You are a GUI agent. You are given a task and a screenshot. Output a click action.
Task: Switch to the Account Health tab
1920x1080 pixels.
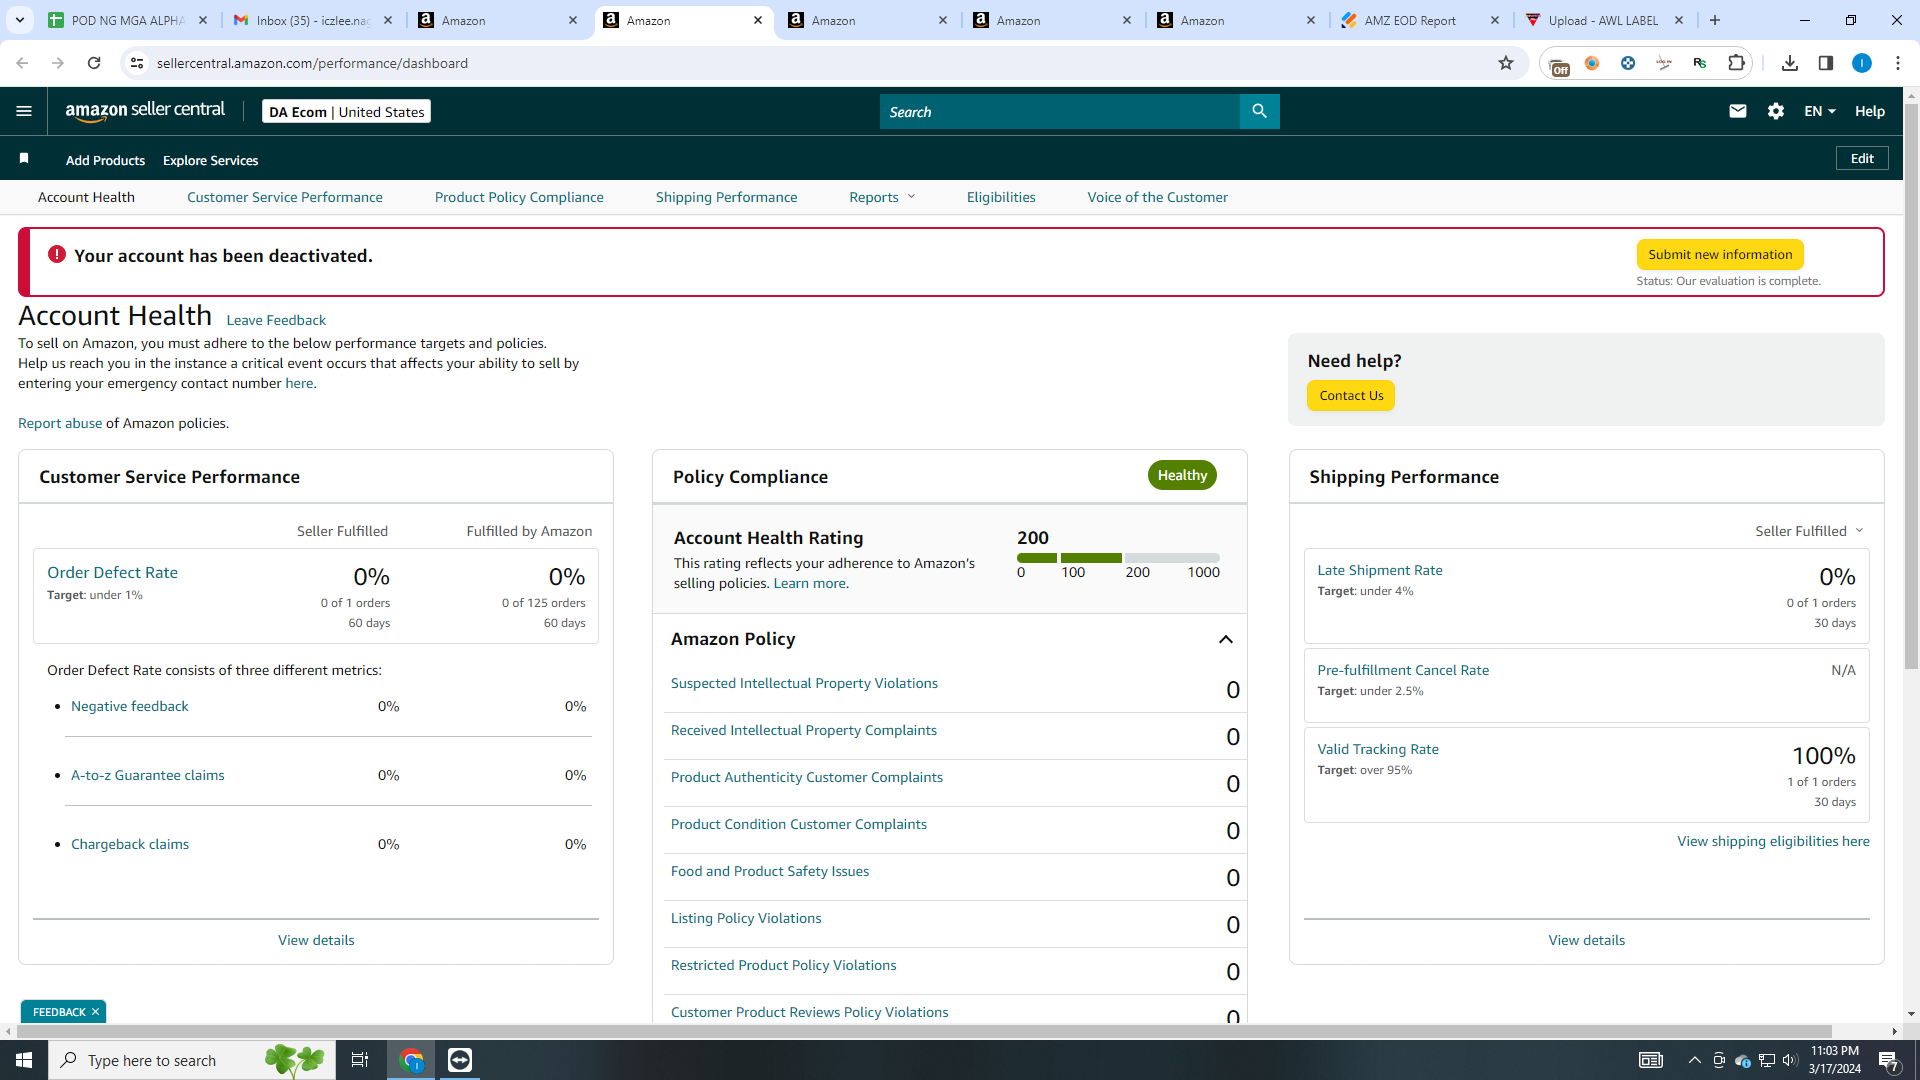(x=86, y=197)
